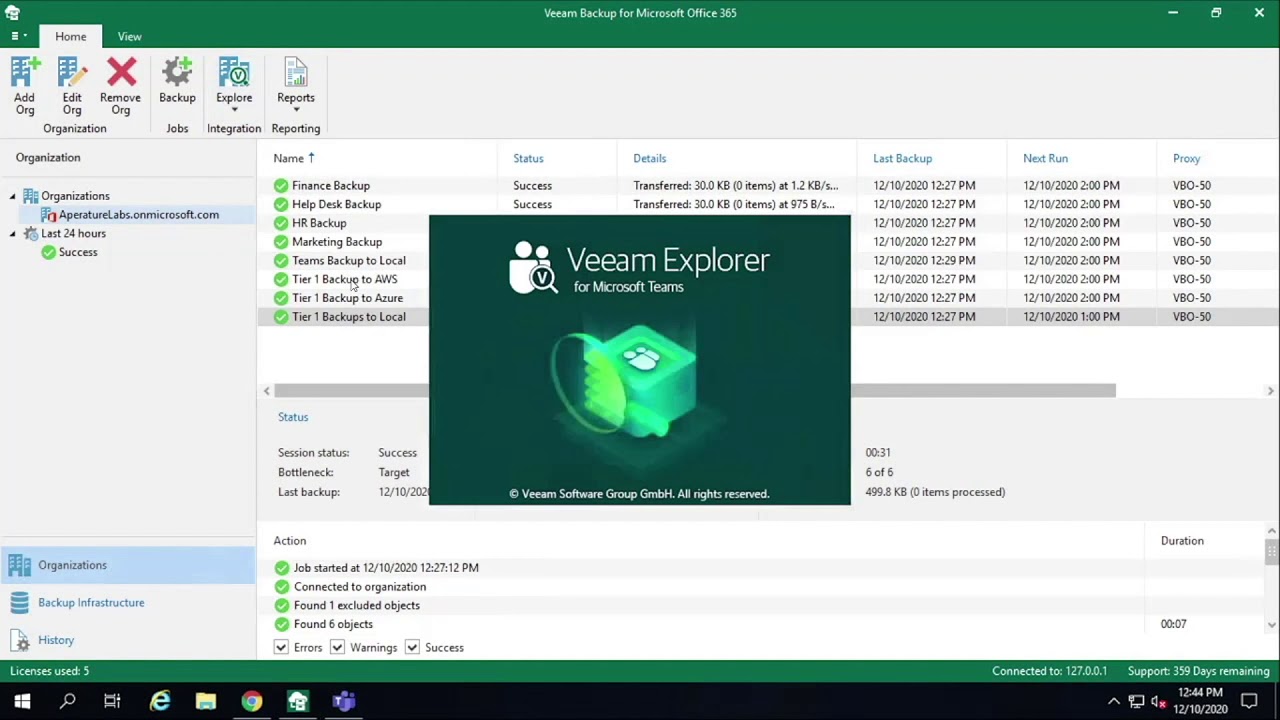This screenshot has width=1280, height=720.
Task: Switch to the Home ribbon tab
Action: point(70,36)
